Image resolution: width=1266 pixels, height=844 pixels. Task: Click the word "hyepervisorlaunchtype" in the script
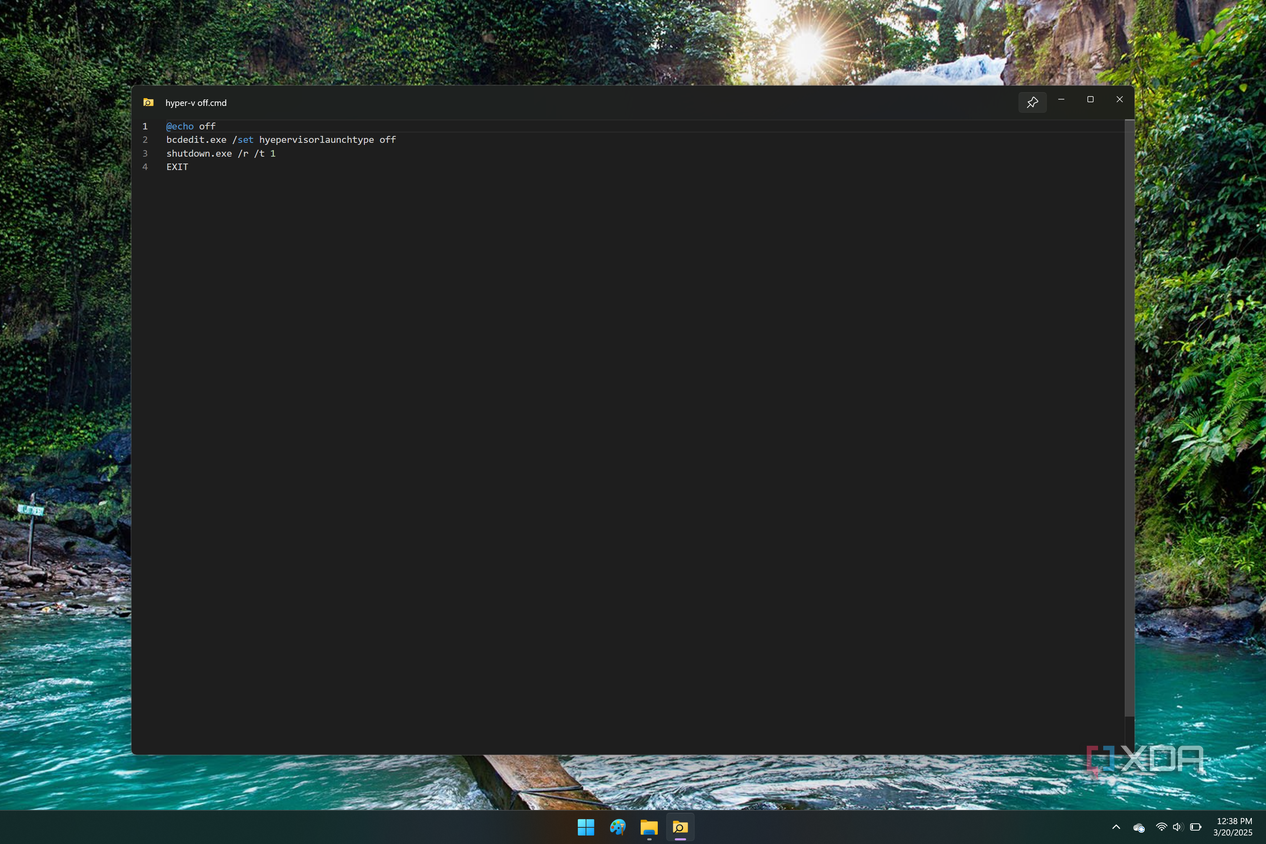(x=316, y=140)
